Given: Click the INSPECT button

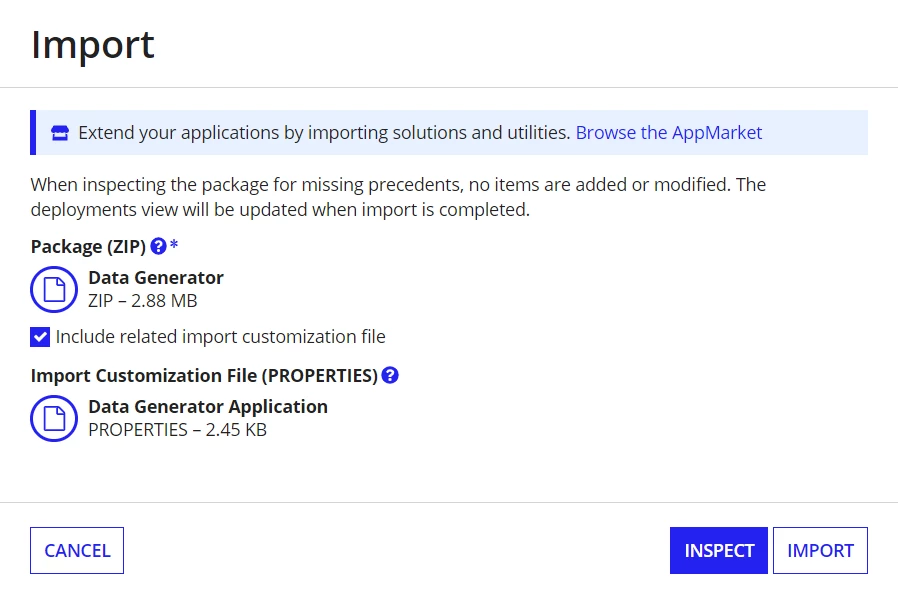Looking at the screenshot, I should click(719, 550).
